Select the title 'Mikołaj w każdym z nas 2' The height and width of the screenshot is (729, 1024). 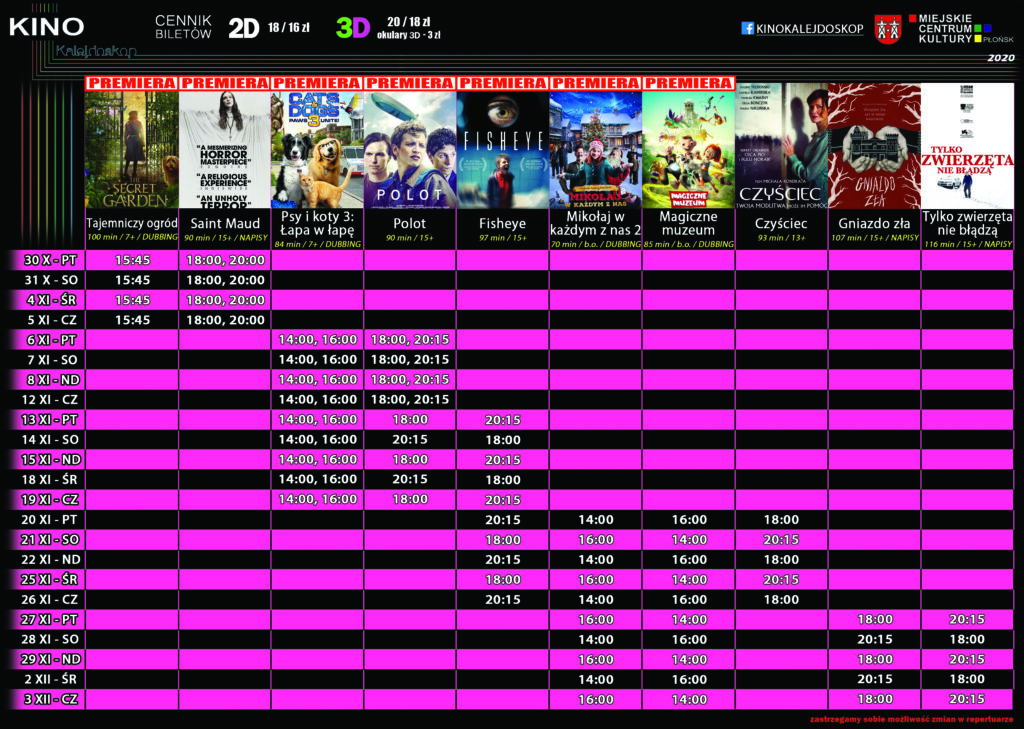click(x=596, y=223)
